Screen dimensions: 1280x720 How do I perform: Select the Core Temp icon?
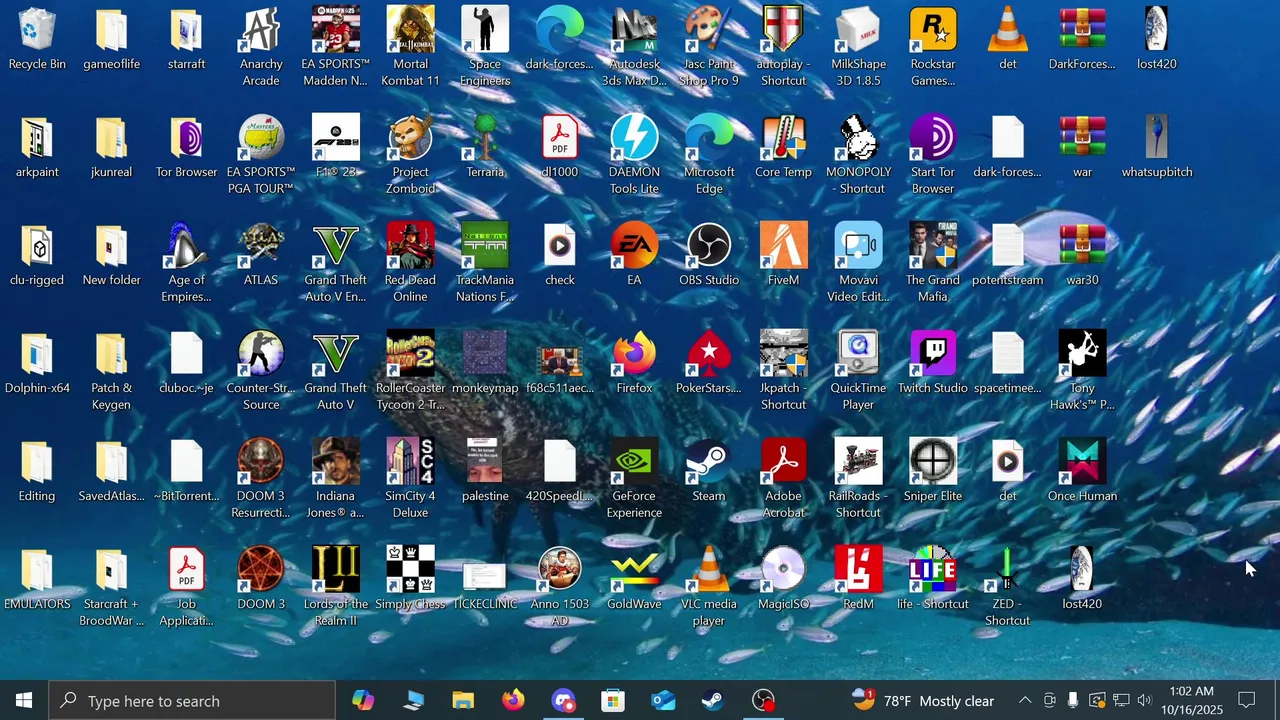point(783,148)
